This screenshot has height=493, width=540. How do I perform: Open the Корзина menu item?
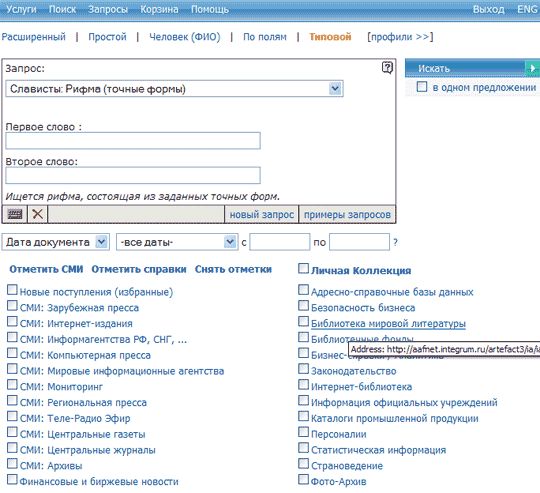pyautogui.click(x=159, y=9)
